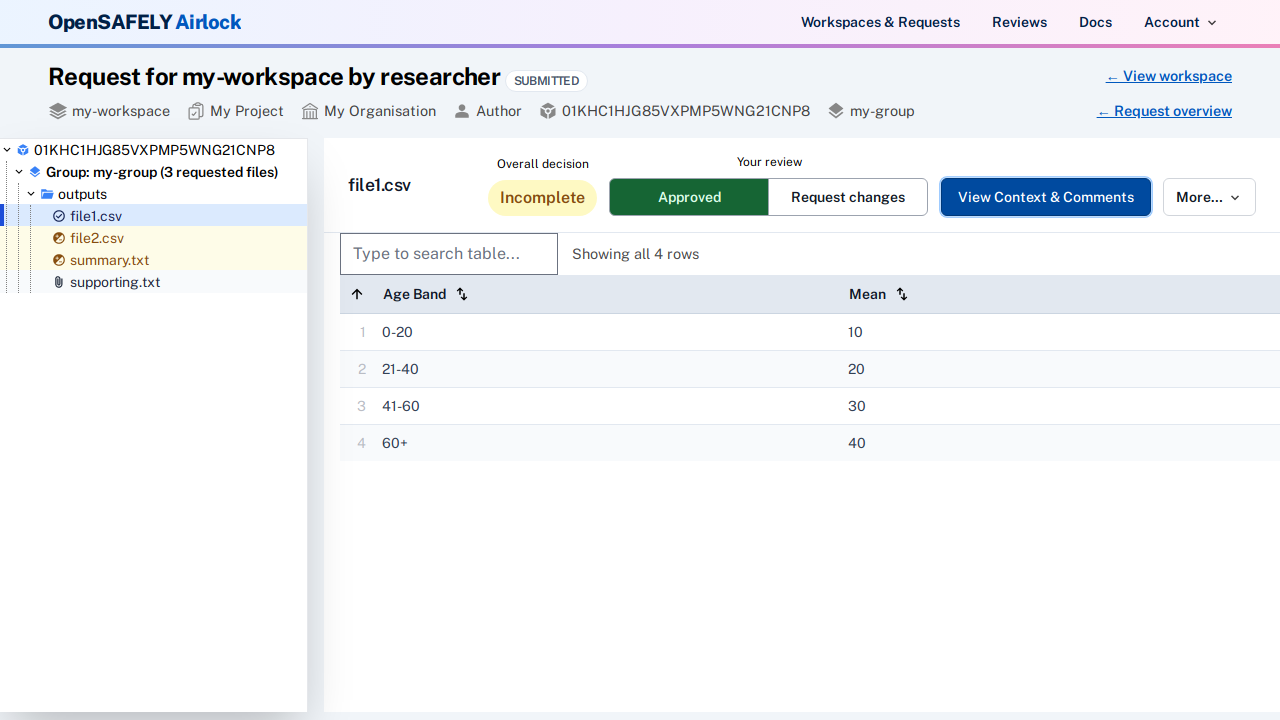Sort the table by Mean column
The height and width of the screenshot is (720, 1280).
[901, 294]
